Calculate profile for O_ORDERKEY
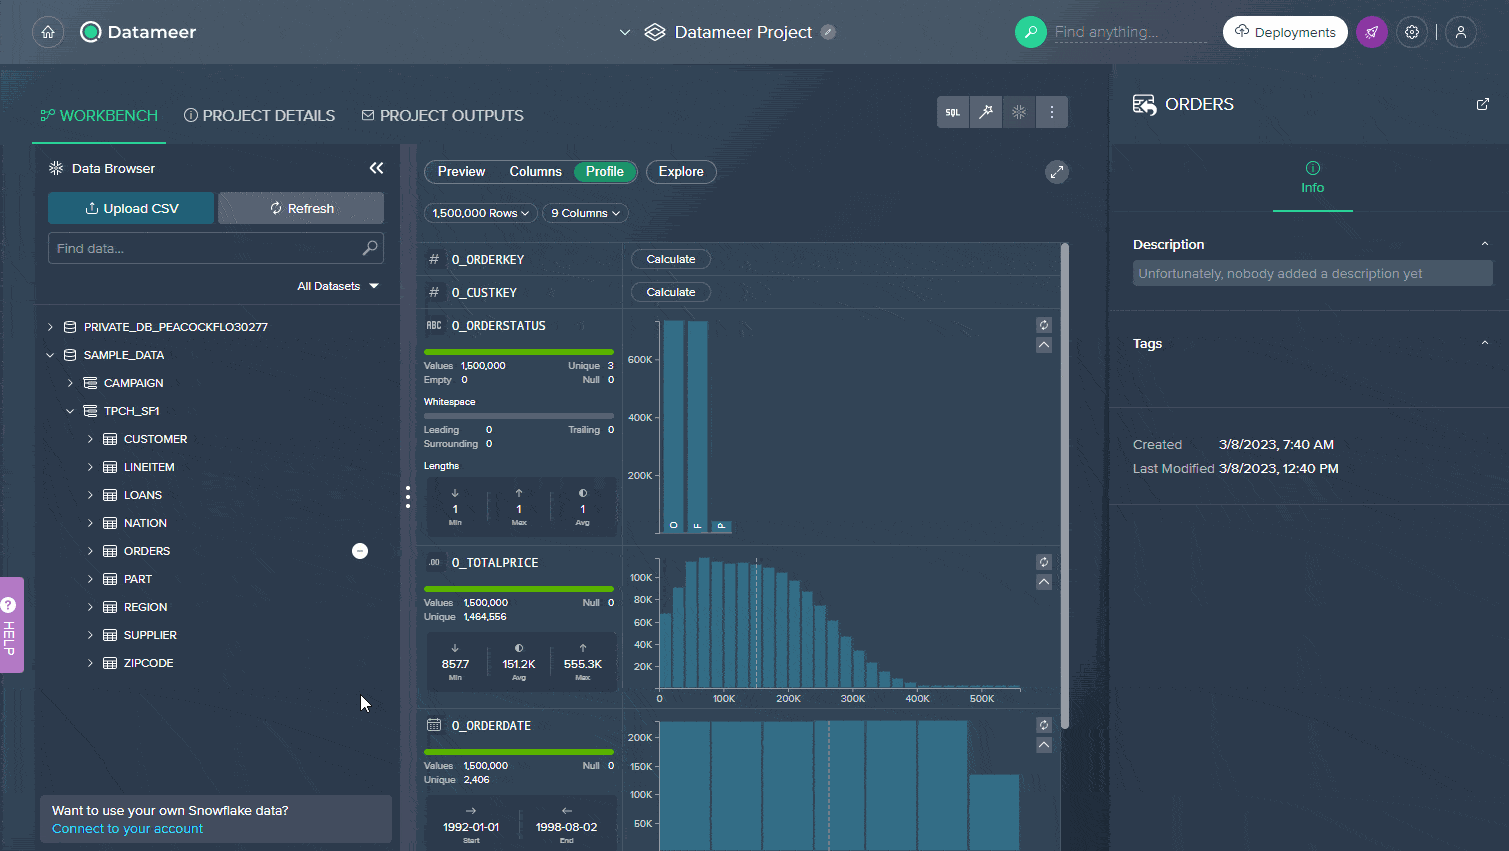Screen dimensions: 1509x851 pyautogui.click(x=671, y=259)
